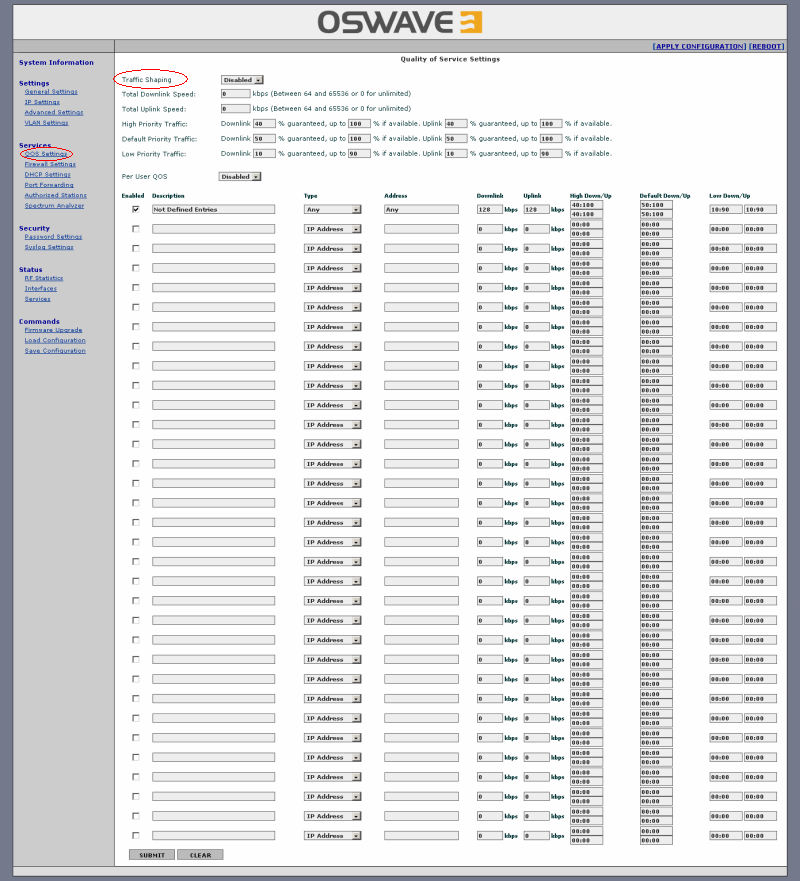800x881 pixels.
Task: Open General Settings link
Action: point(51,92)
